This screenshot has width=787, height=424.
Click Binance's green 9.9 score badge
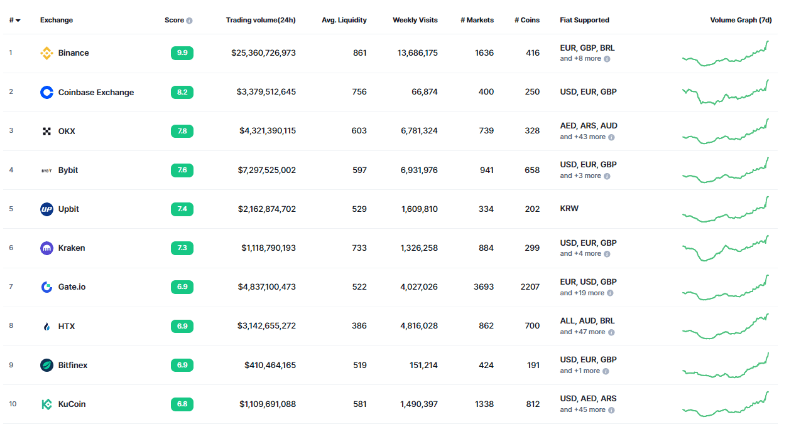pos(182,53)
